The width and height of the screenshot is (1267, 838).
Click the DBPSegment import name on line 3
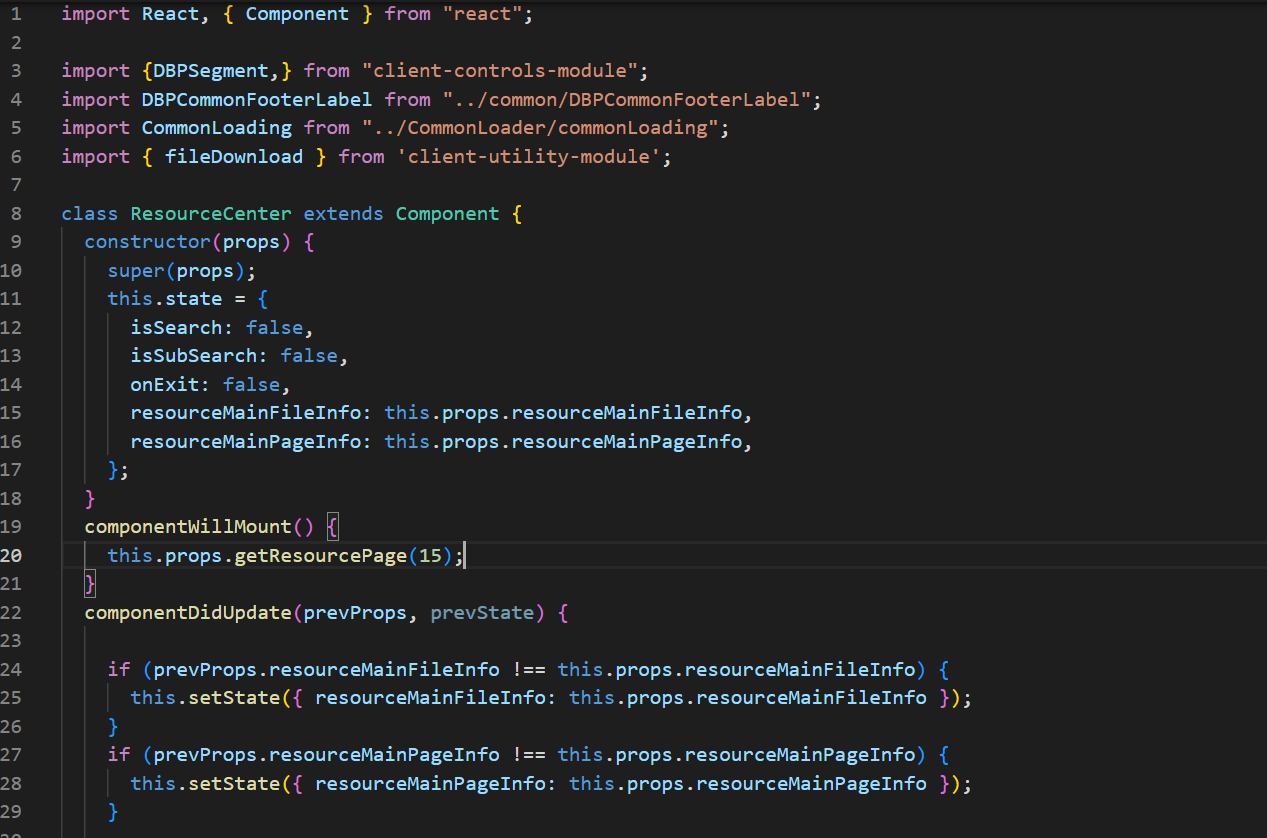click(211, 71)
